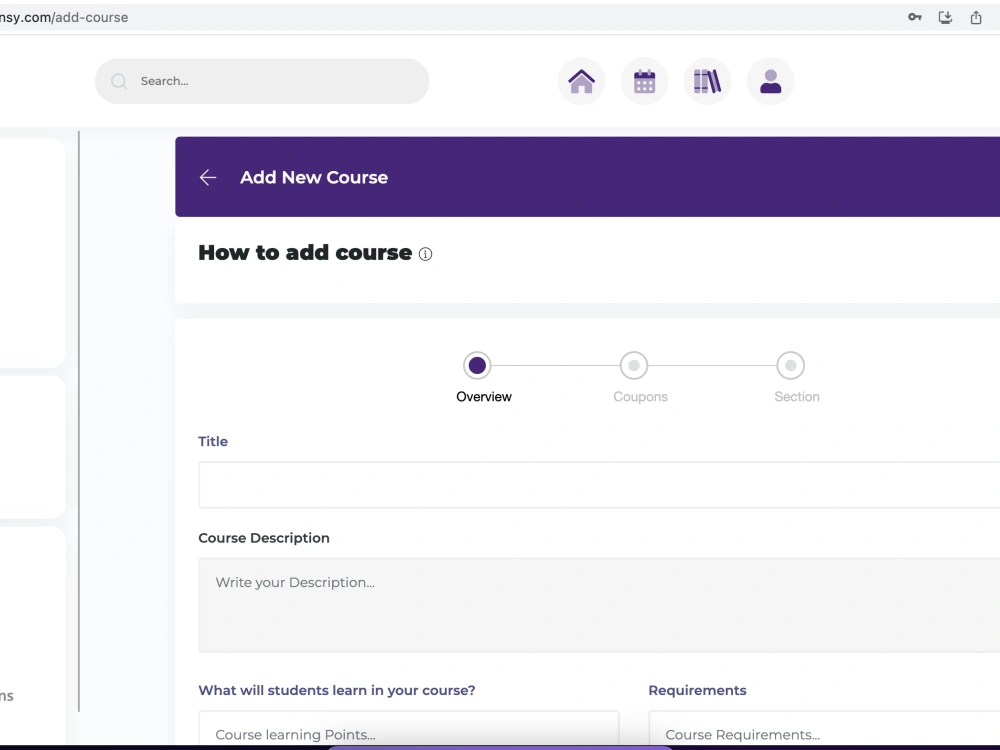The image size is (1000, 750).
Task: Click the install app icon in address bar
Action: [945, 17]
